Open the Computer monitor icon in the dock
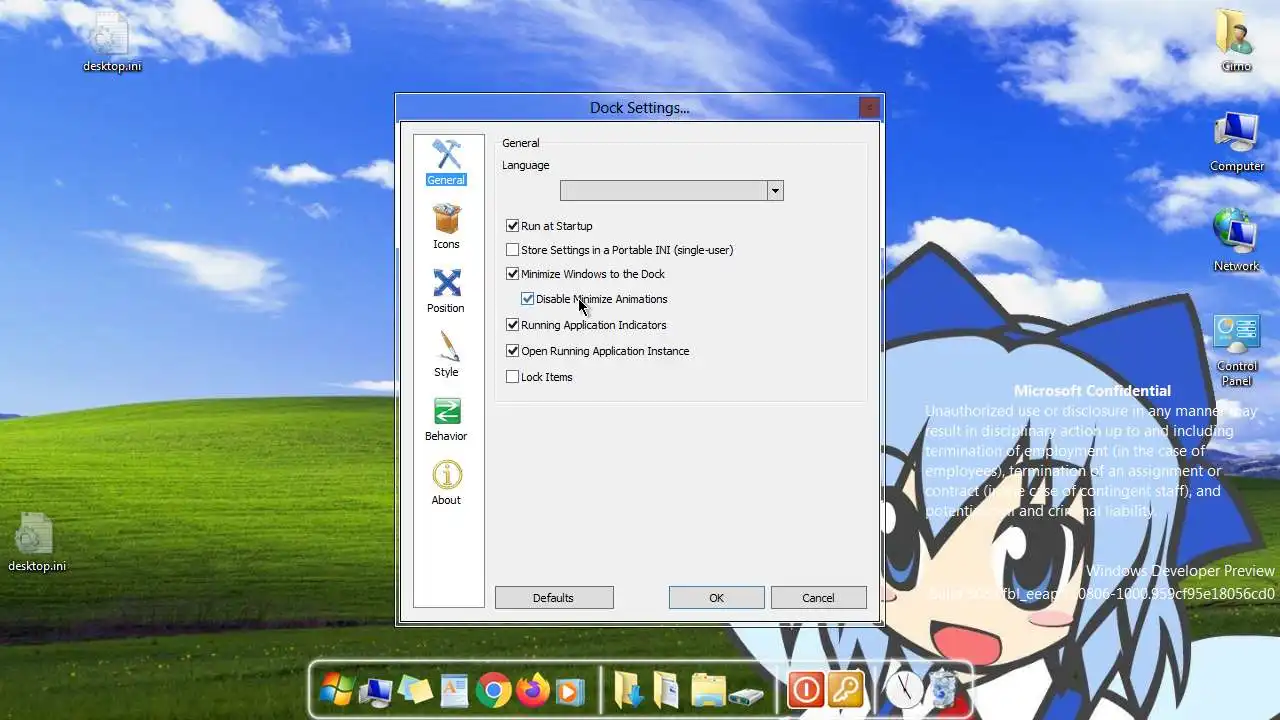This screenshot has height=720, width=1280. point(376,690)
